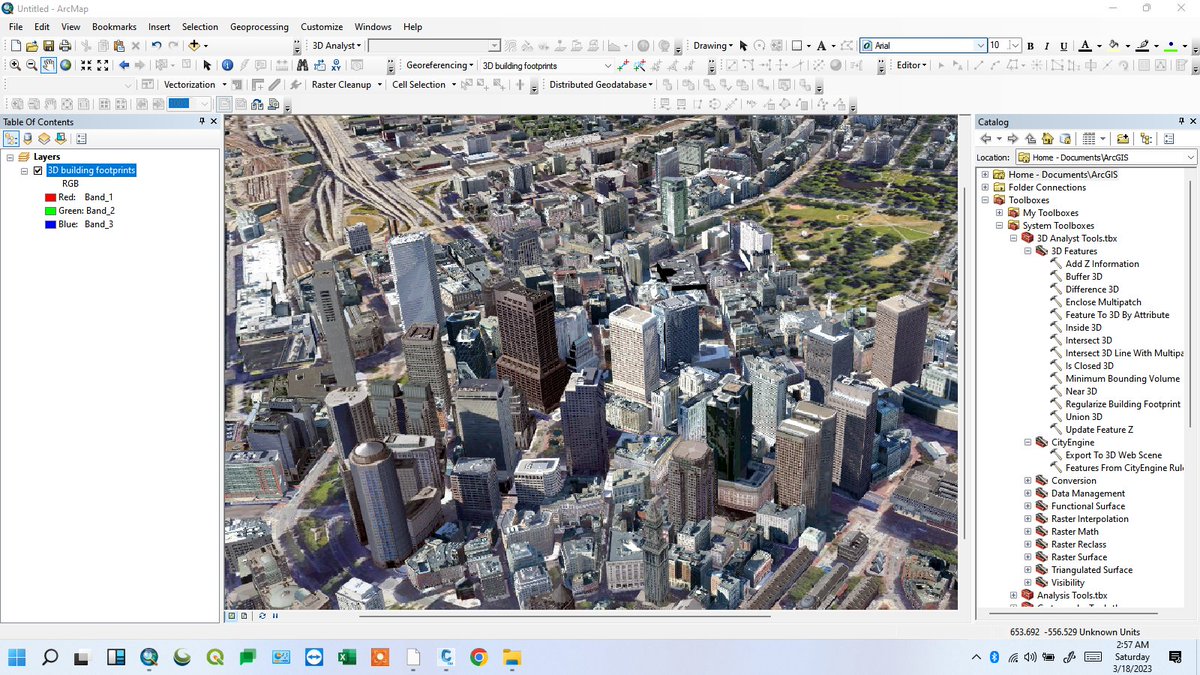Open 3D Analyst dropdown menu

pos(336,46)
